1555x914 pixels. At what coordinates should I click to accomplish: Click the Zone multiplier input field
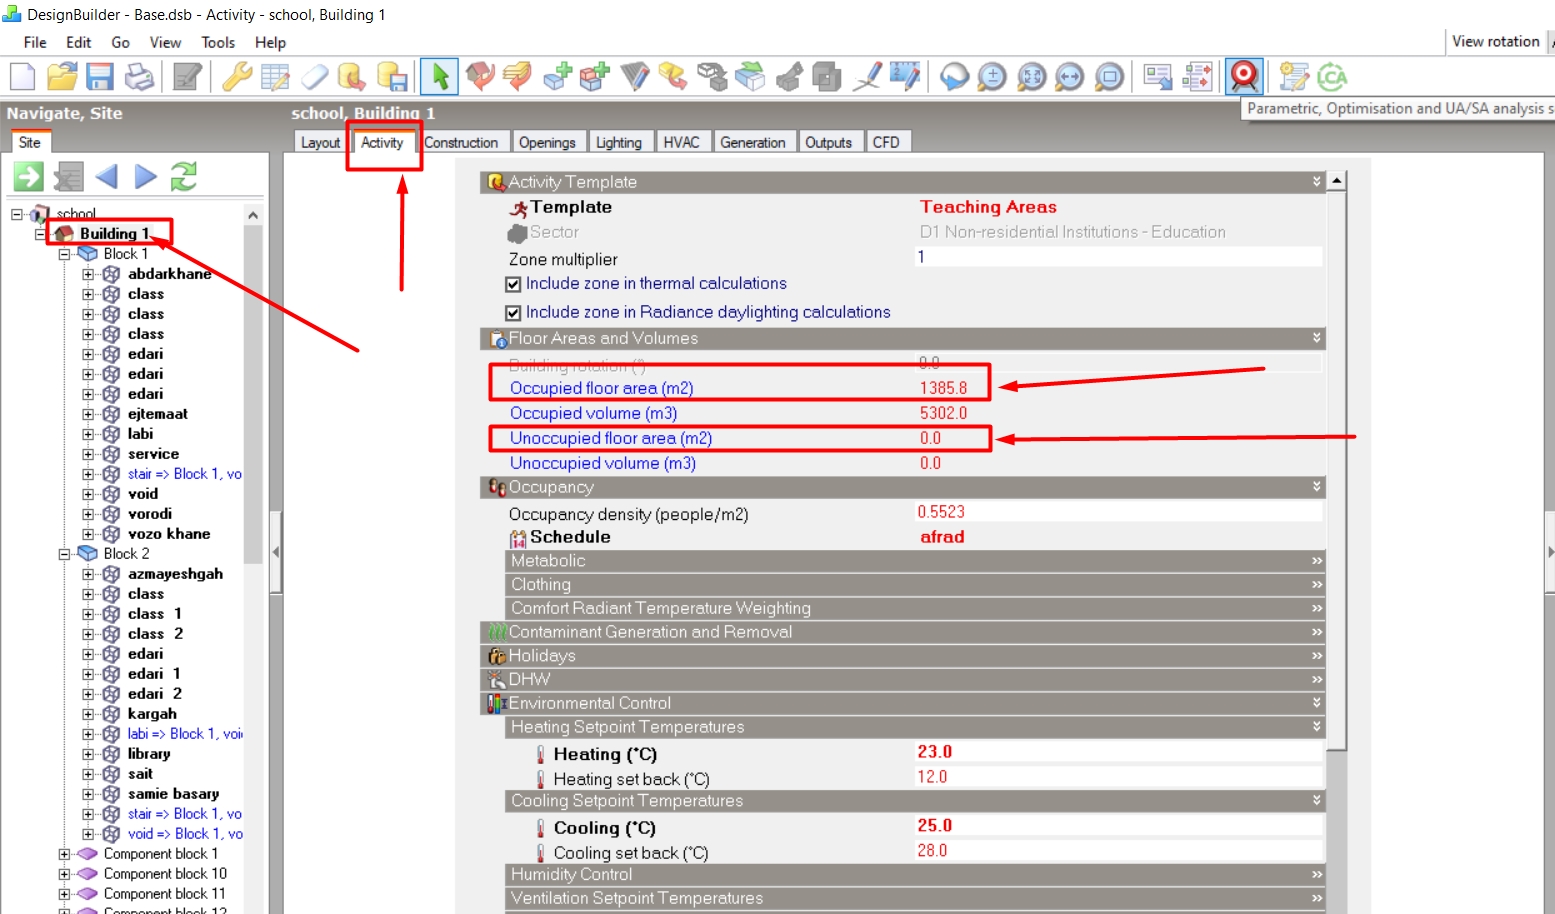click(x=1118, y=257)
